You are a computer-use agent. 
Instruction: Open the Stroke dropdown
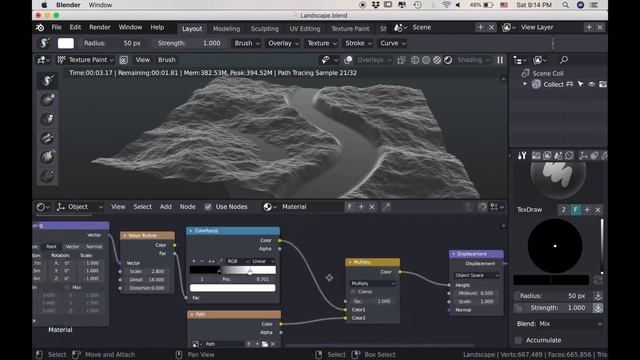pyautogui.click(x=358, y=43)
